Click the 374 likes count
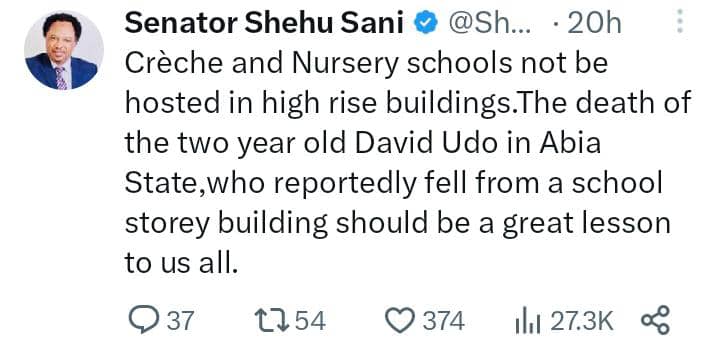The width and height of the screenshot is (720, 361). click(x=444, y=321)
